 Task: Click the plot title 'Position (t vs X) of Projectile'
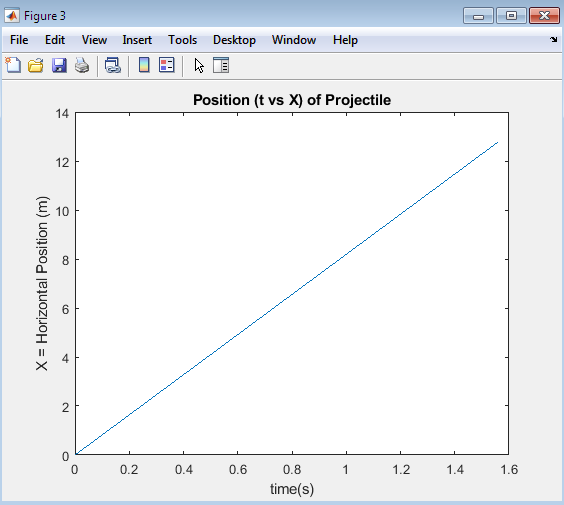(292, 100)
